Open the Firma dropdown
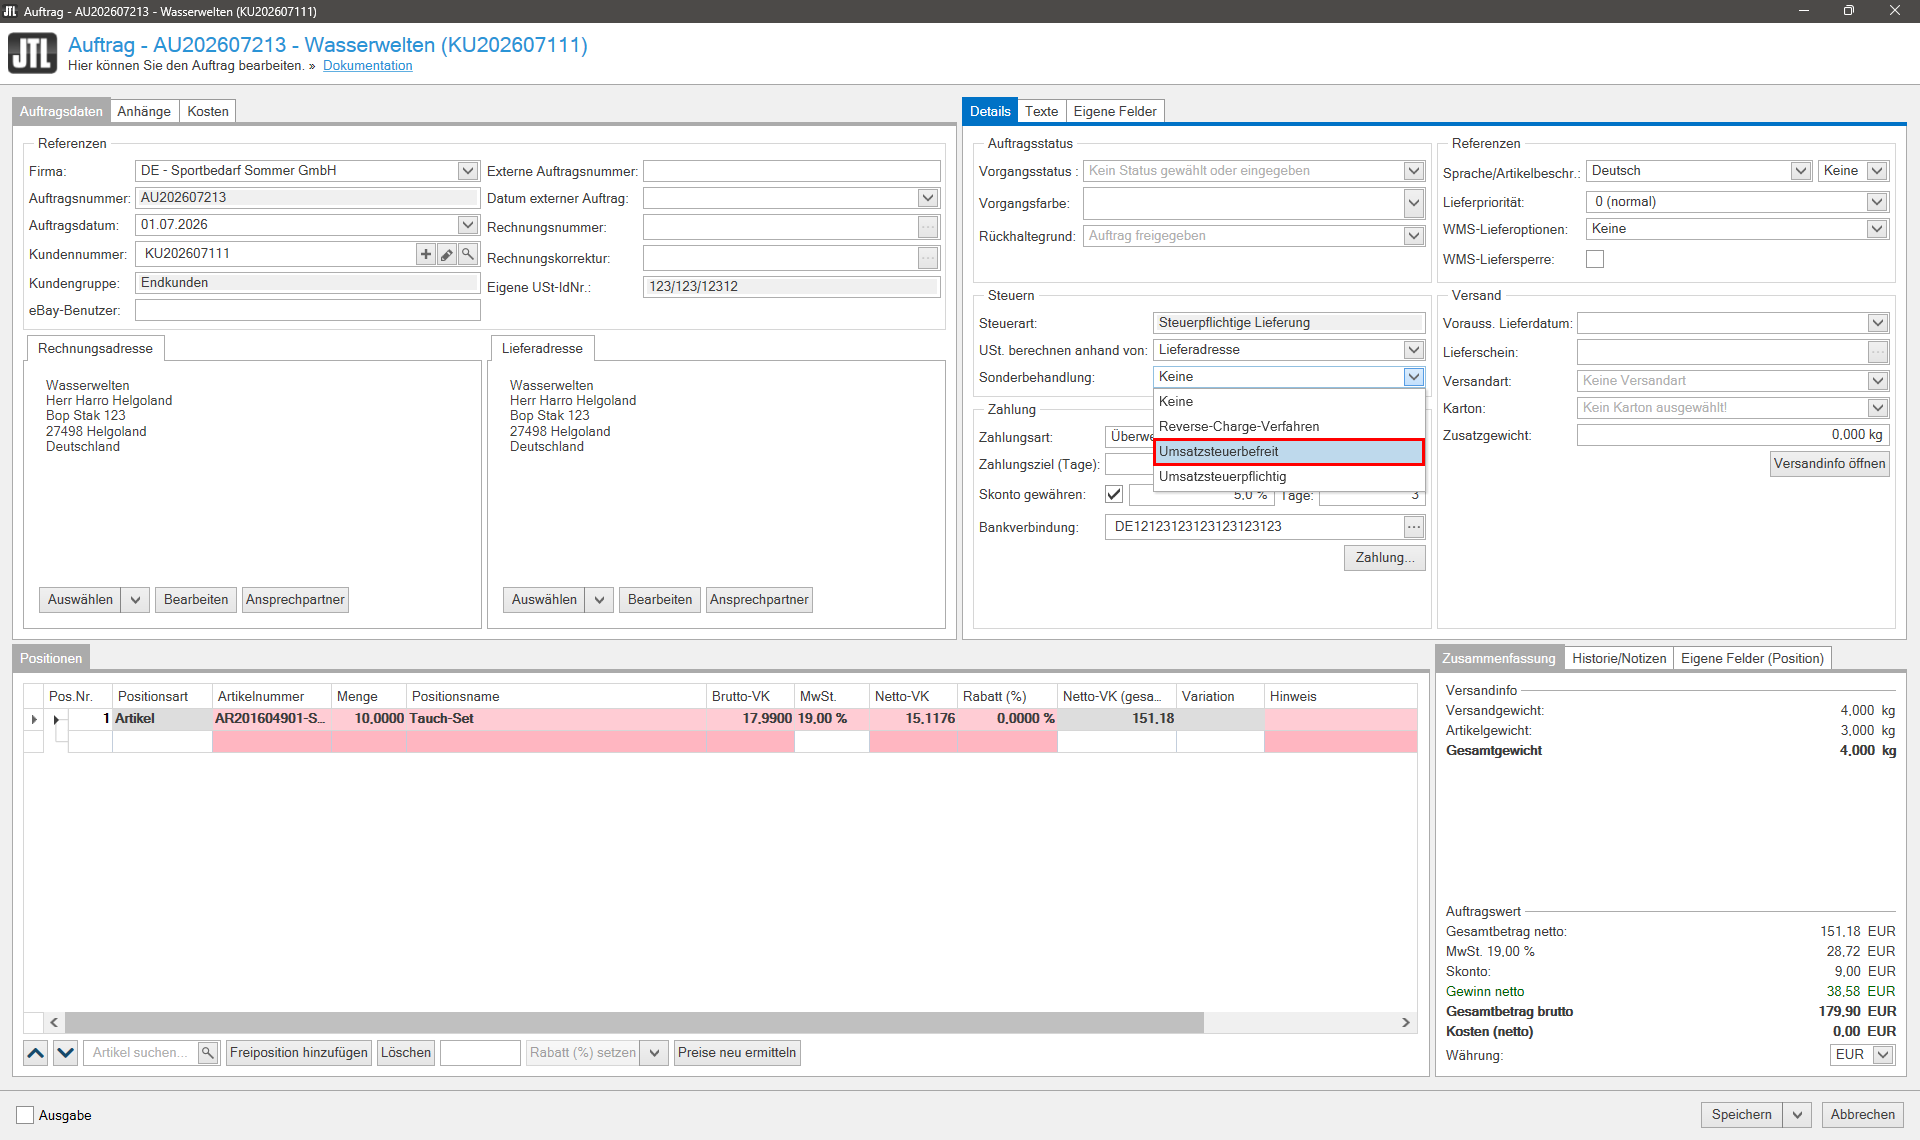Screen dimensions: 1920x1140 [467, 171]
